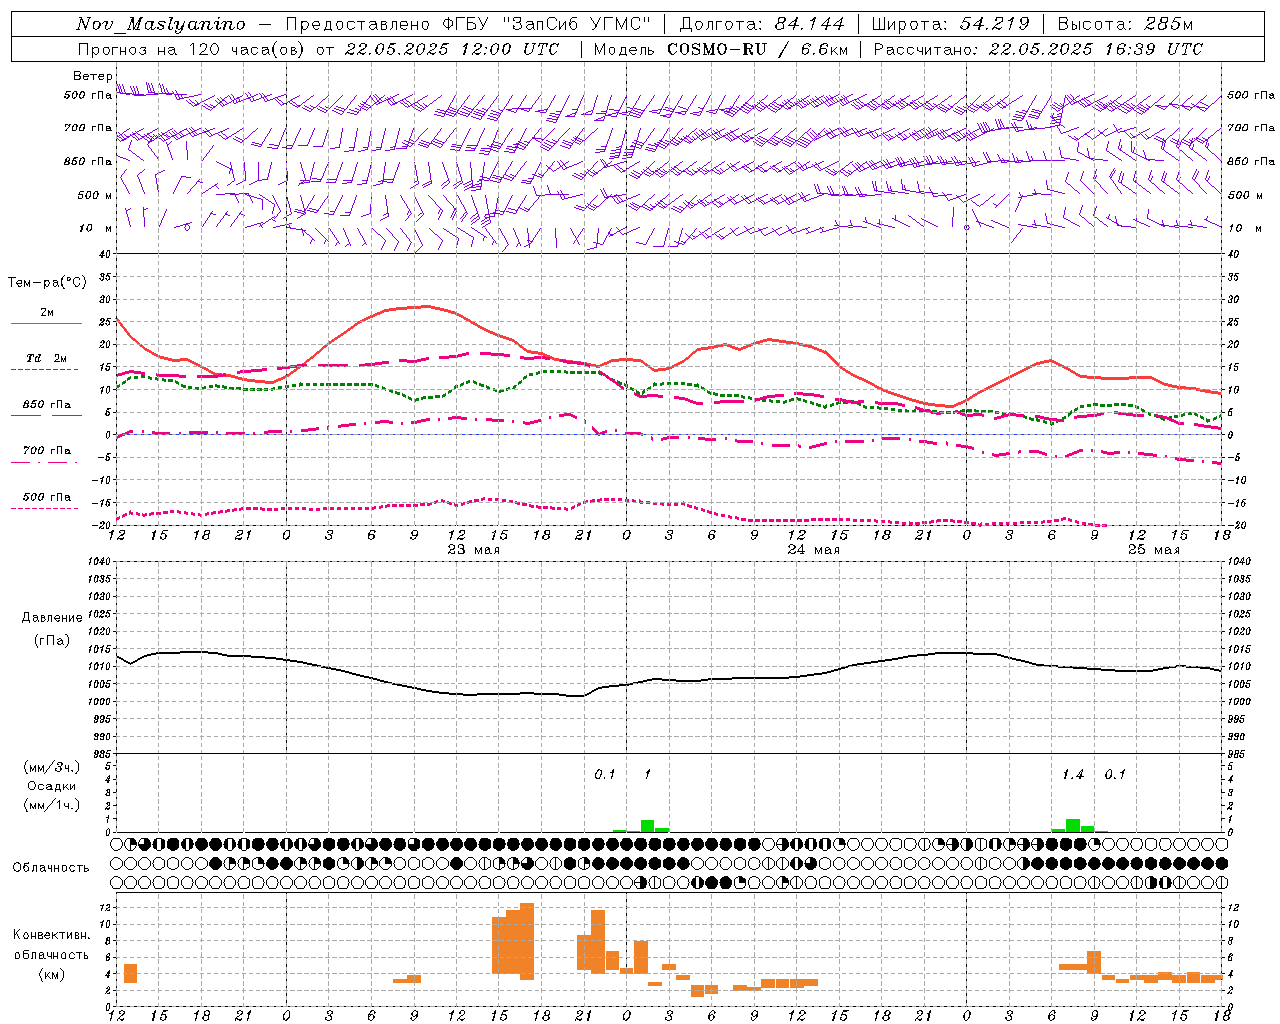Select the latitude value 'Широта: 54.219'

pyautogui.click(x=950, y=24)
